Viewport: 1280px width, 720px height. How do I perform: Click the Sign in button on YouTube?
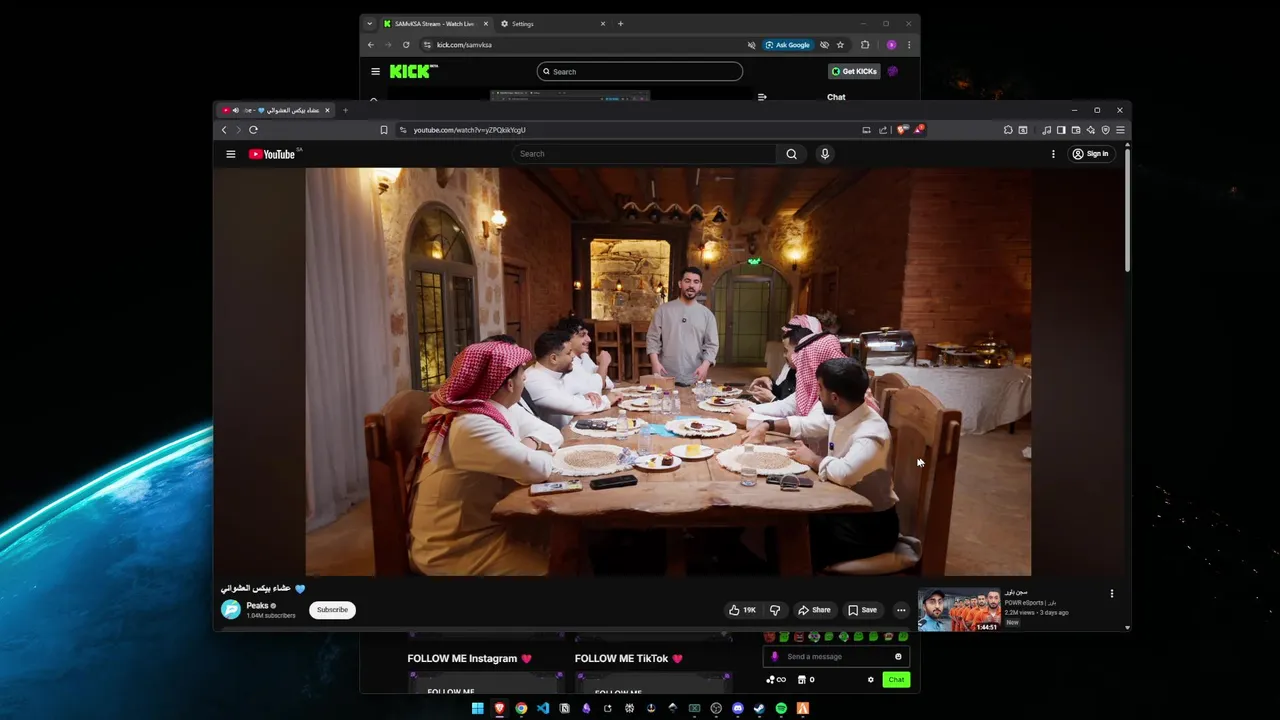pos(1090,154)
